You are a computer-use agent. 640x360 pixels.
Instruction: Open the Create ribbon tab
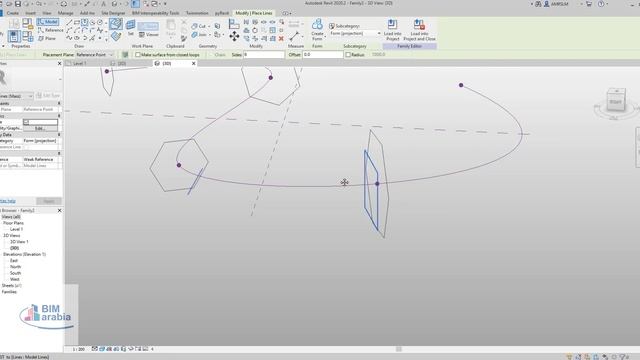click(13, 13)
